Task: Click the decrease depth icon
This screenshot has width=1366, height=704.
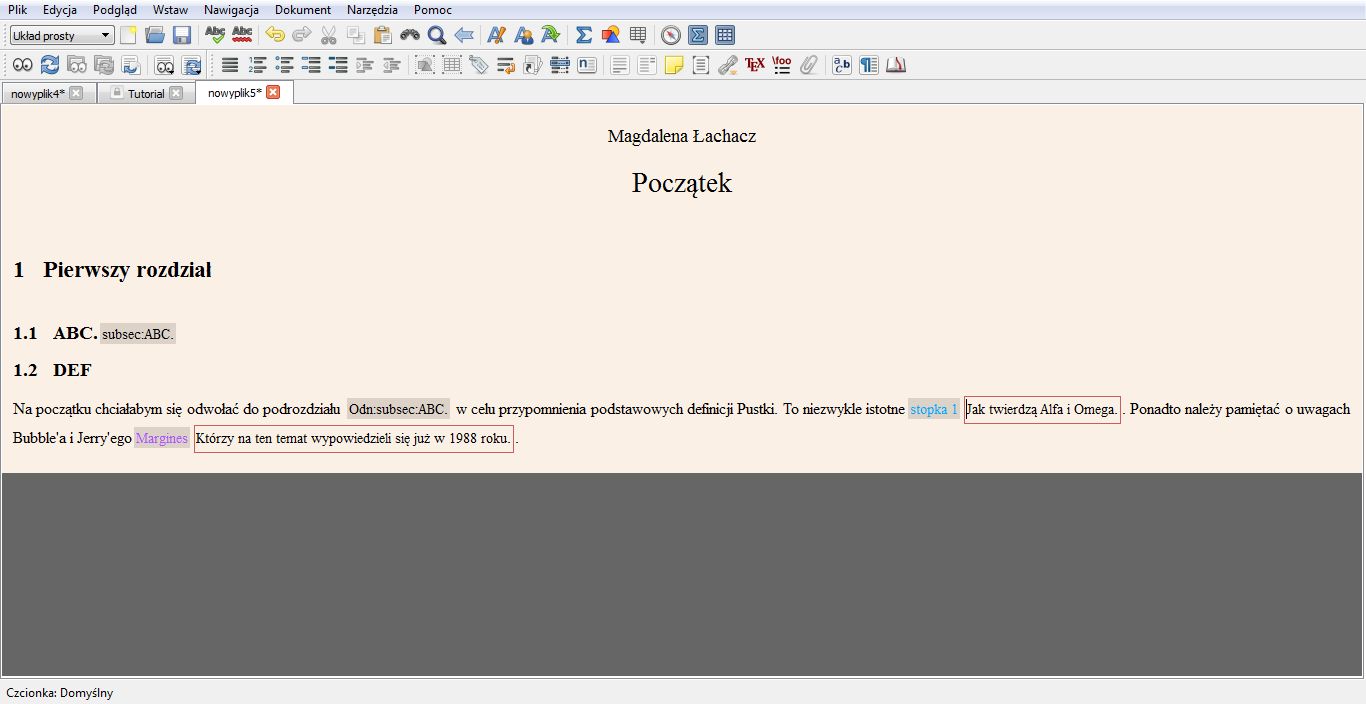Action: 392,65
